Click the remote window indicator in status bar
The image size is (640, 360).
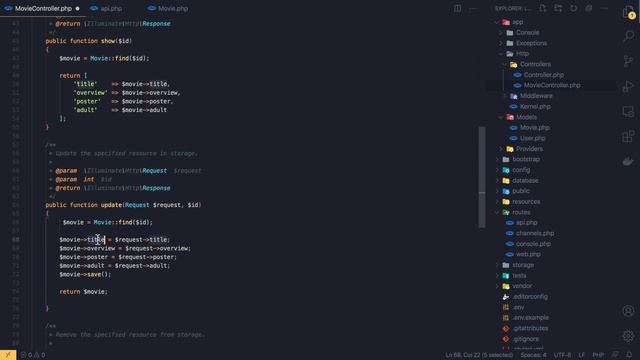pos(8,355)
